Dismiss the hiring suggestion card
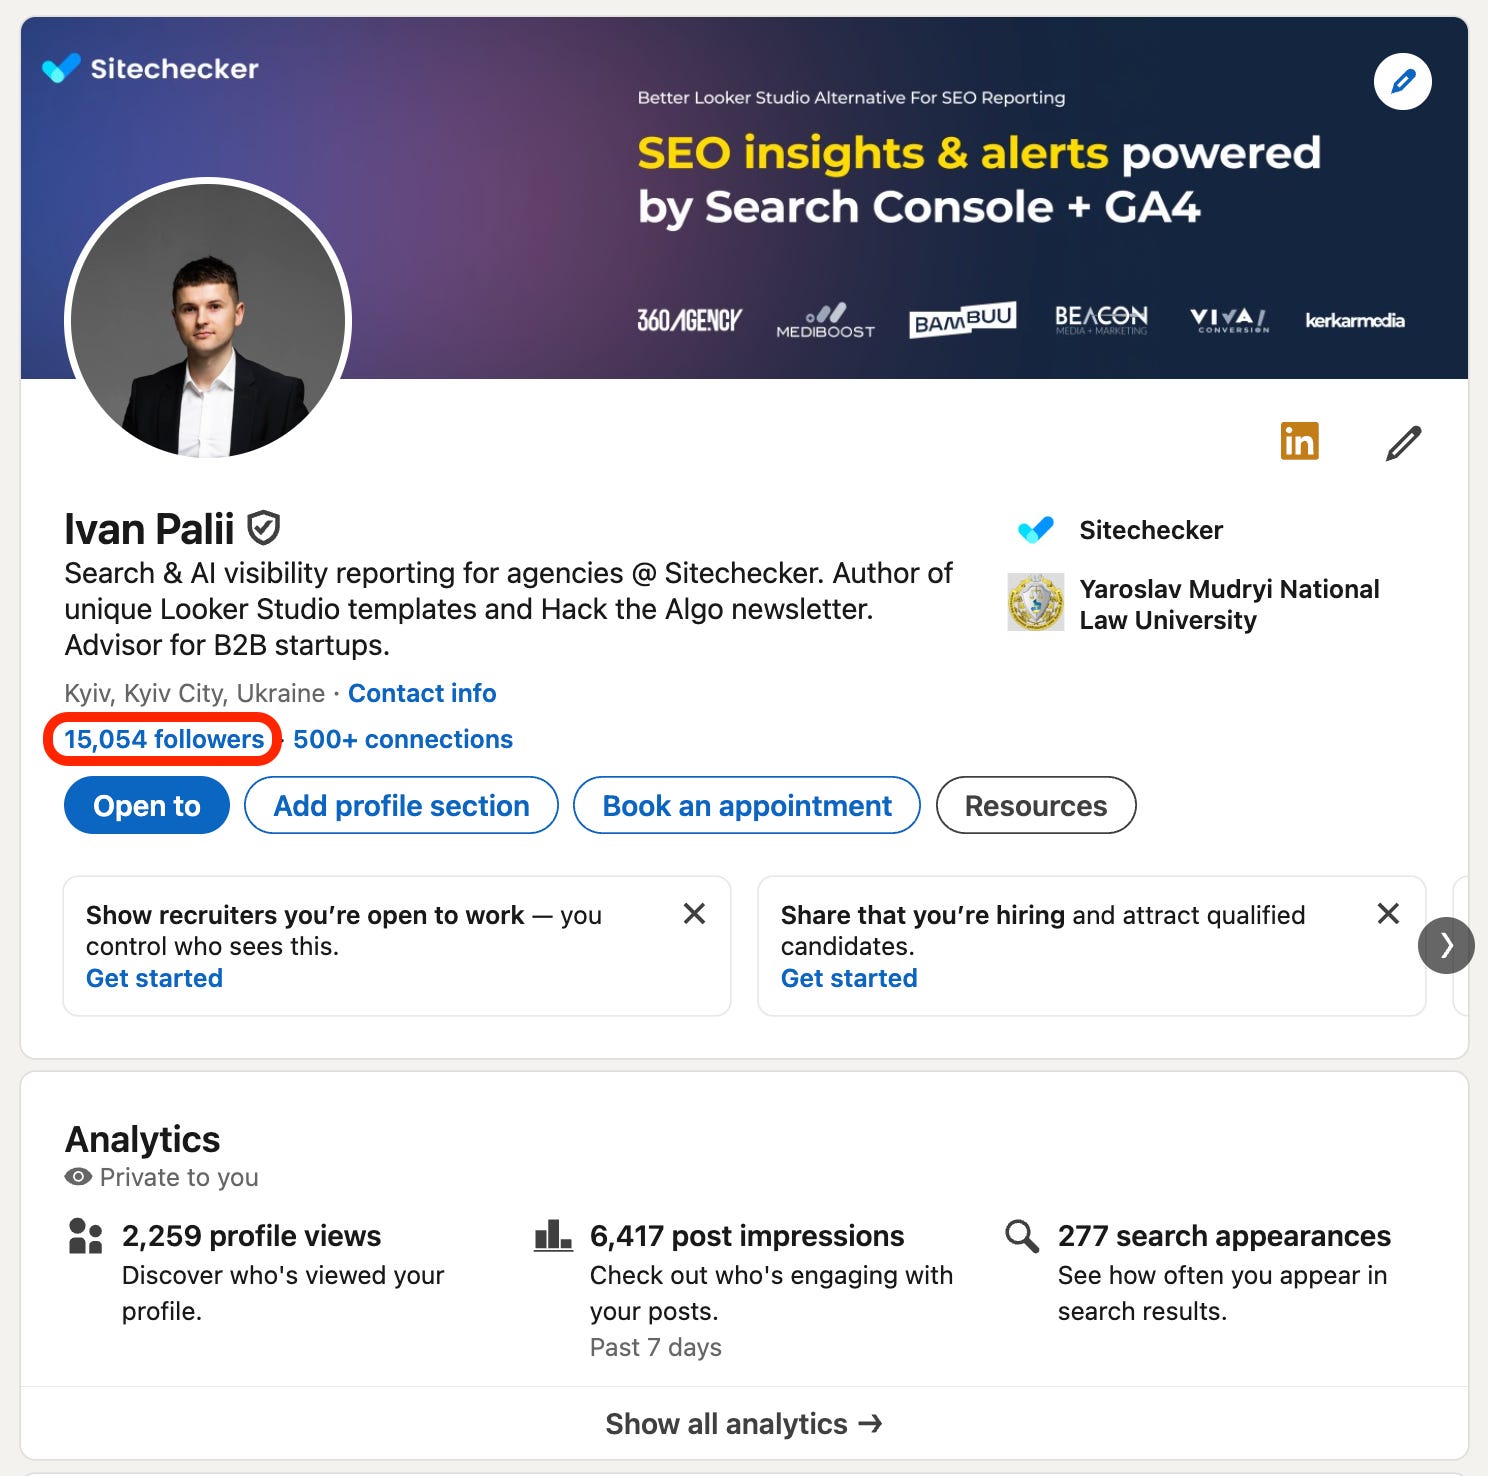 pos(1388,913)
